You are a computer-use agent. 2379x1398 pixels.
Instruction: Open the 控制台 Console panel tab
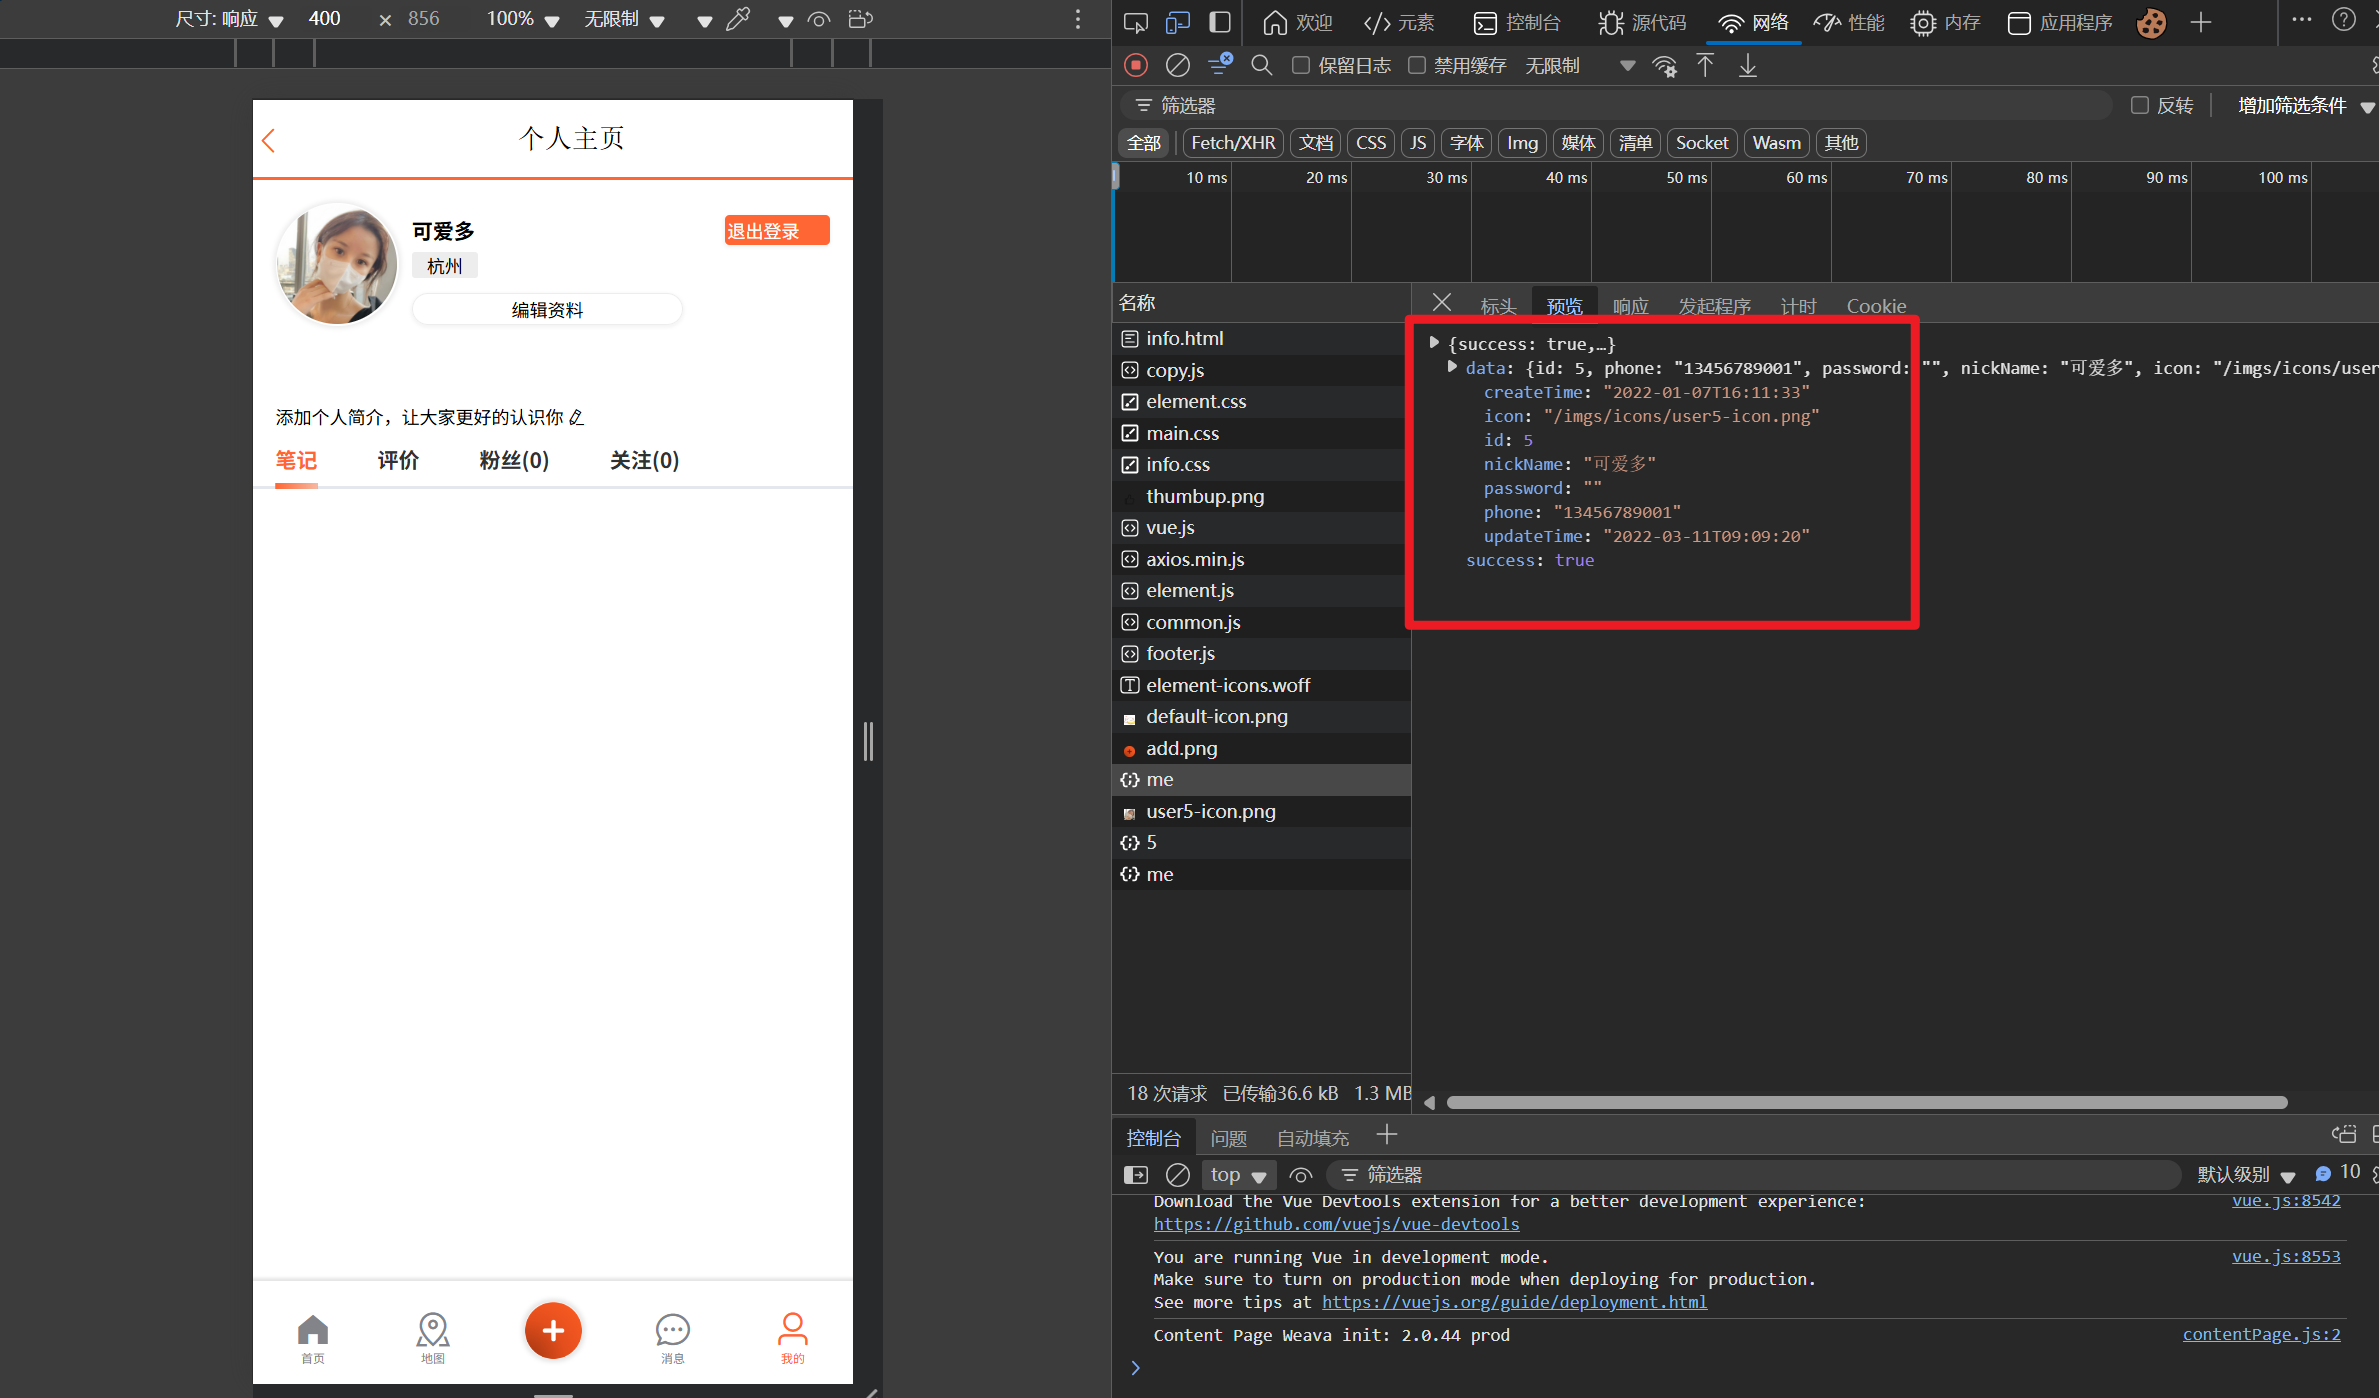tap(1518, 22)
